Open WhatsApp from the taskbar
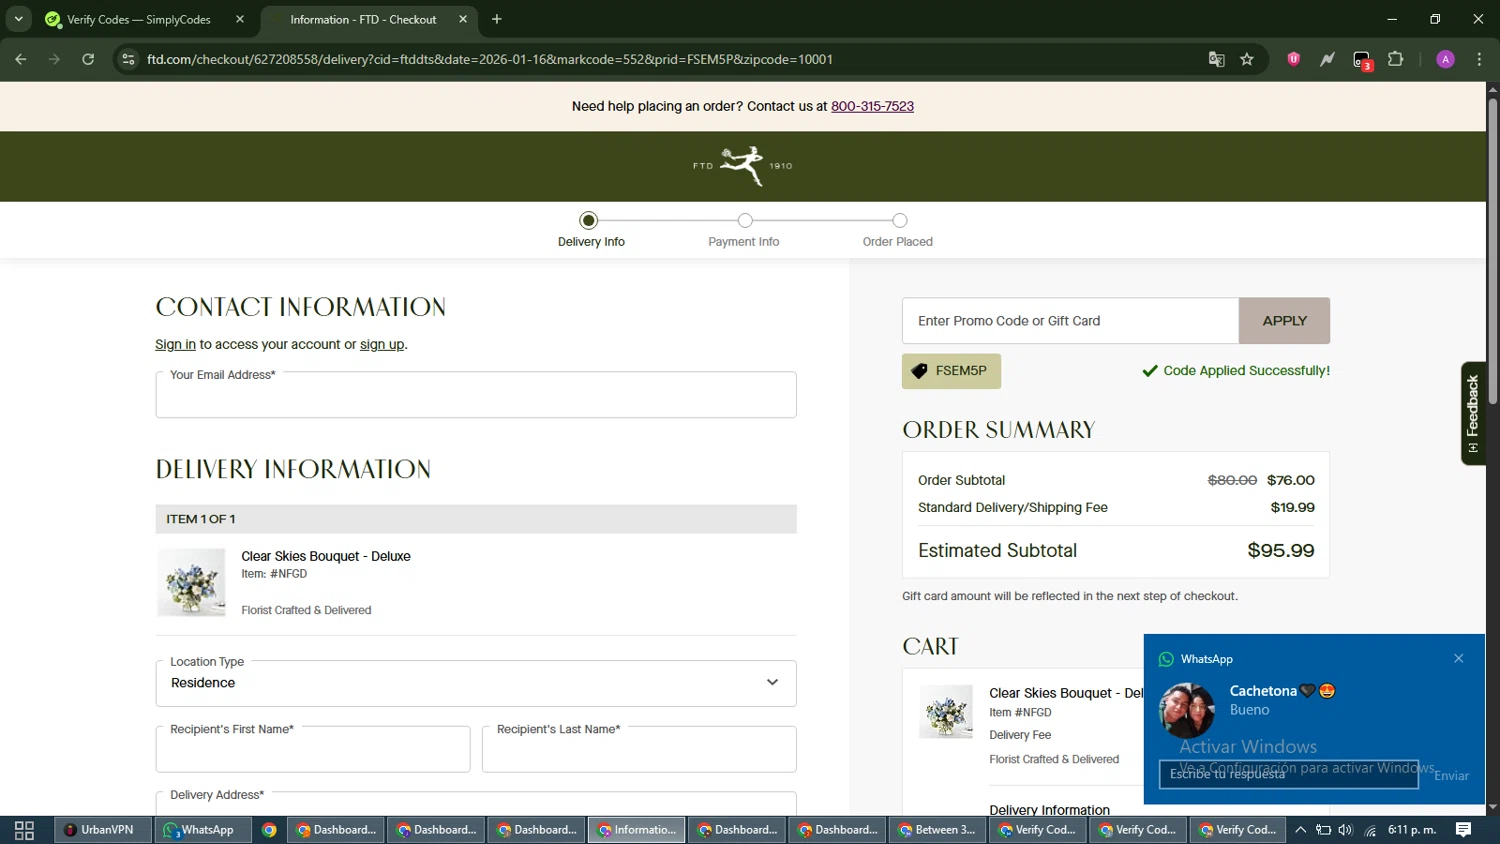The width and height of the screenshot is (1500, 844). [x=202, y=830]
